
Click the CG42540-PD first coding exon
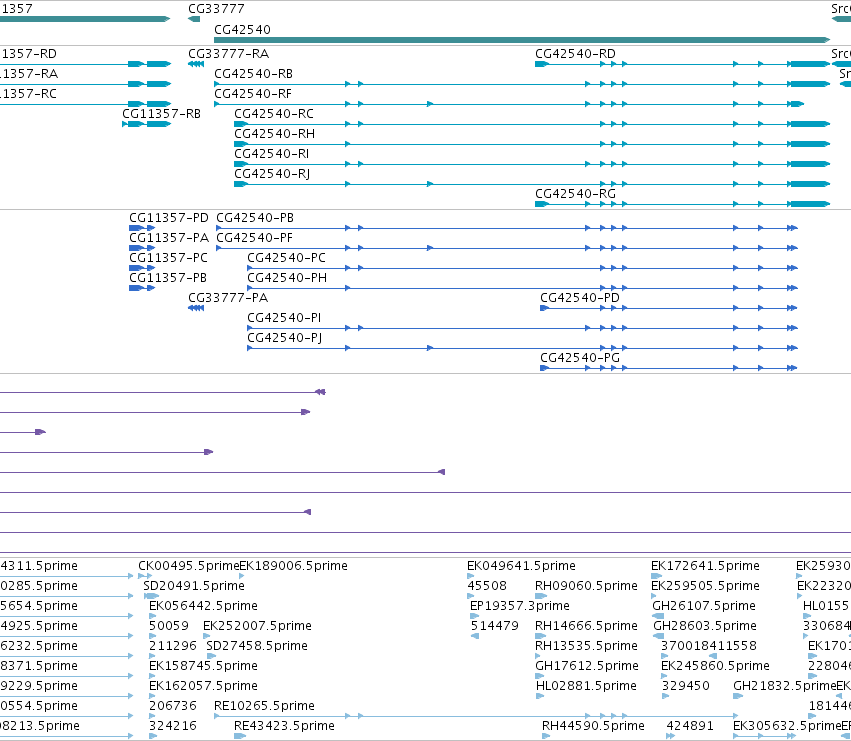pos(544,308)
